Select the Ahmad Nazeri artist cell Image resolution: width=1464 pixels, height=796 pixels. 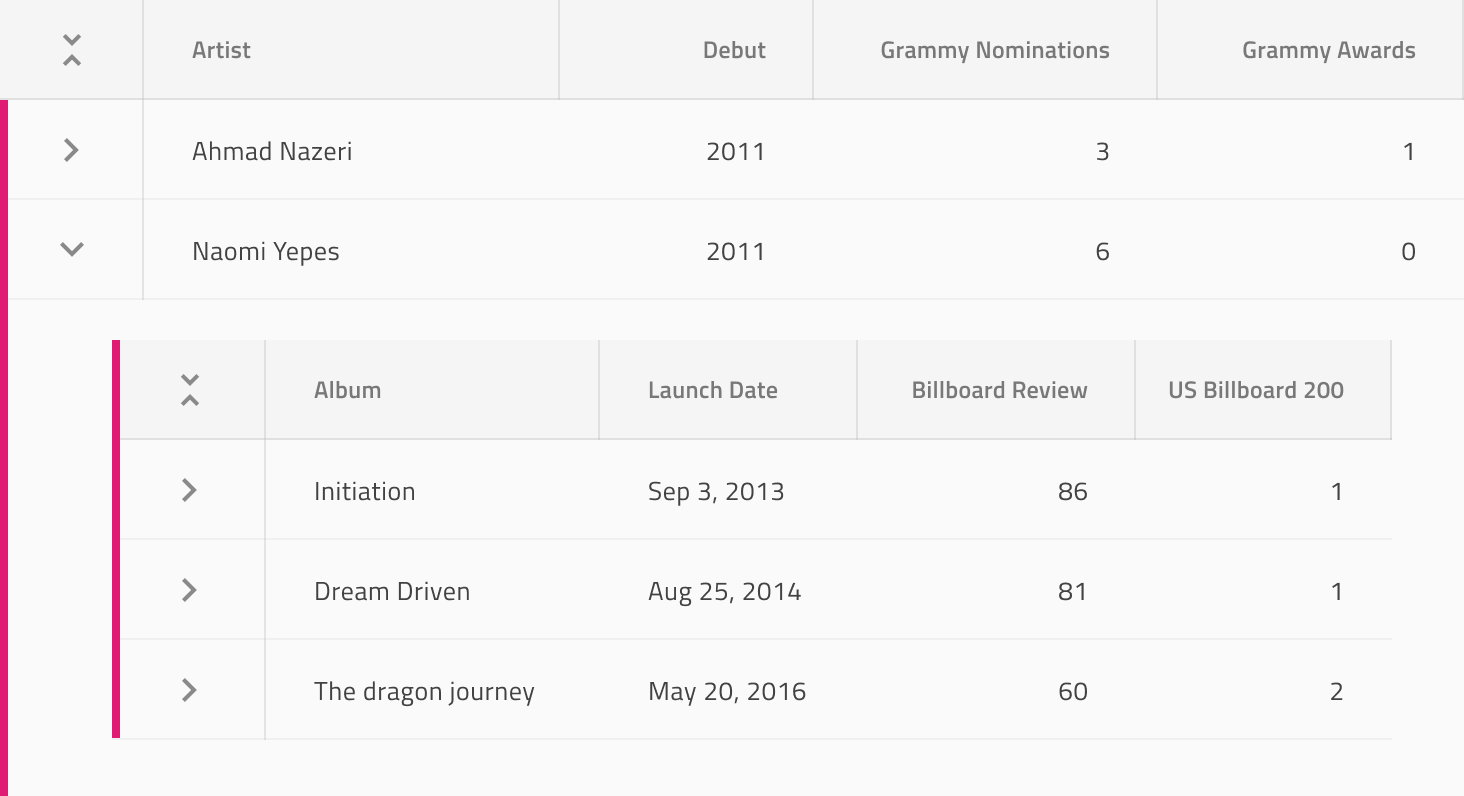(272, 151)
